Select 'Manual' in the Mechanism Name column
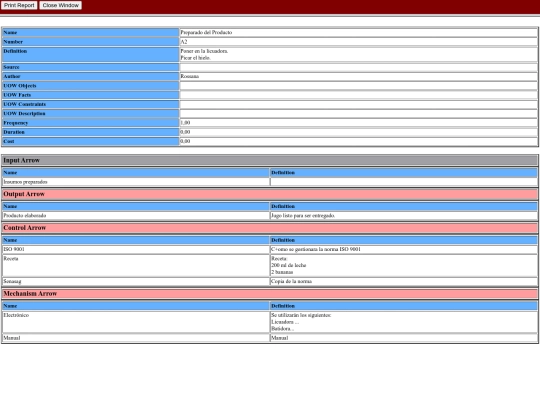The height and width of the screenshot is (405, 540). (12, 338)
